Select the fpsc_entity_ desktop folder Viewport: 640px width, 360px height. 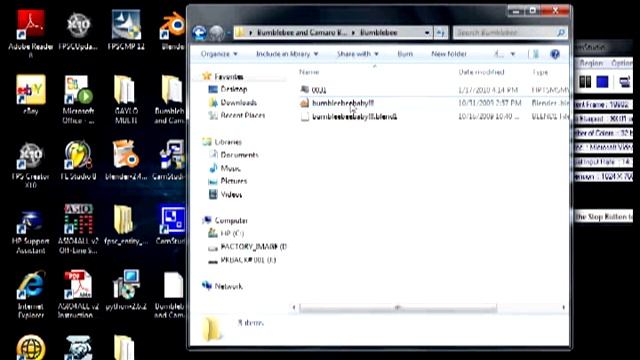point(126,225)
